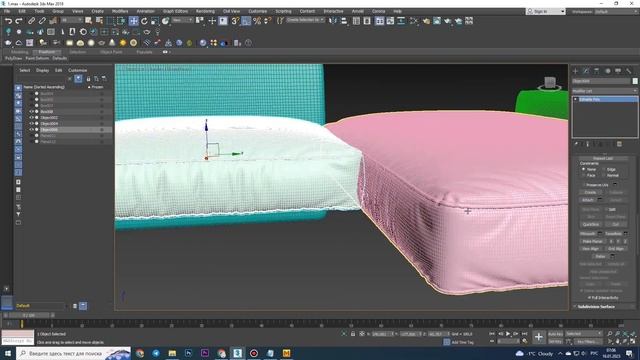
Task: Click the Play Animation button
Action: pos(508,334)
